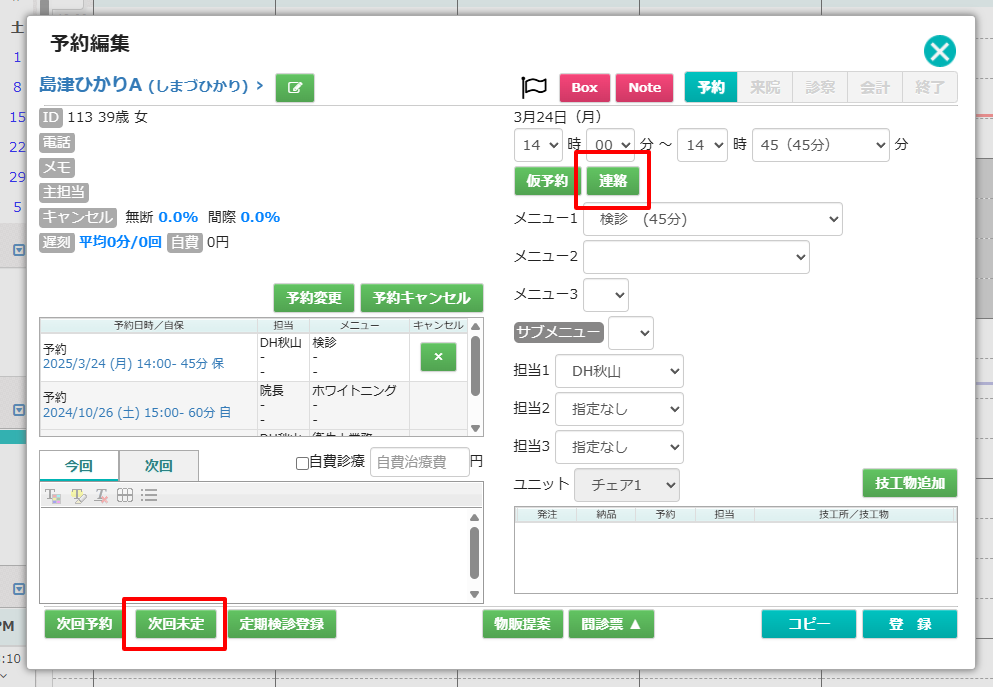This screenshot has width=993, height=687.
Task: Open the 担当1 dropdown showing DH秋山
Action: tap(619, 371)
